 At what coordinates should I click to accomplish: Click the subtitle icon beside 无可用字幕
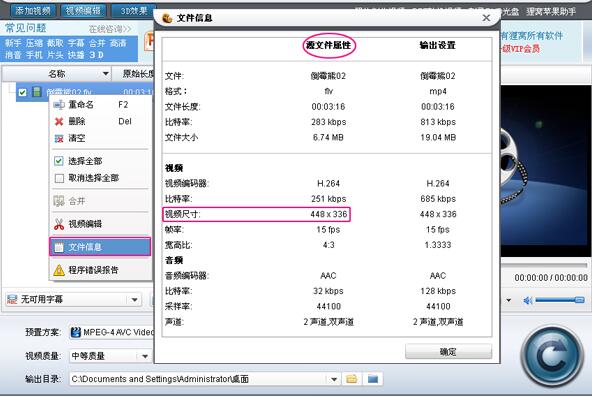coord(12,300)
